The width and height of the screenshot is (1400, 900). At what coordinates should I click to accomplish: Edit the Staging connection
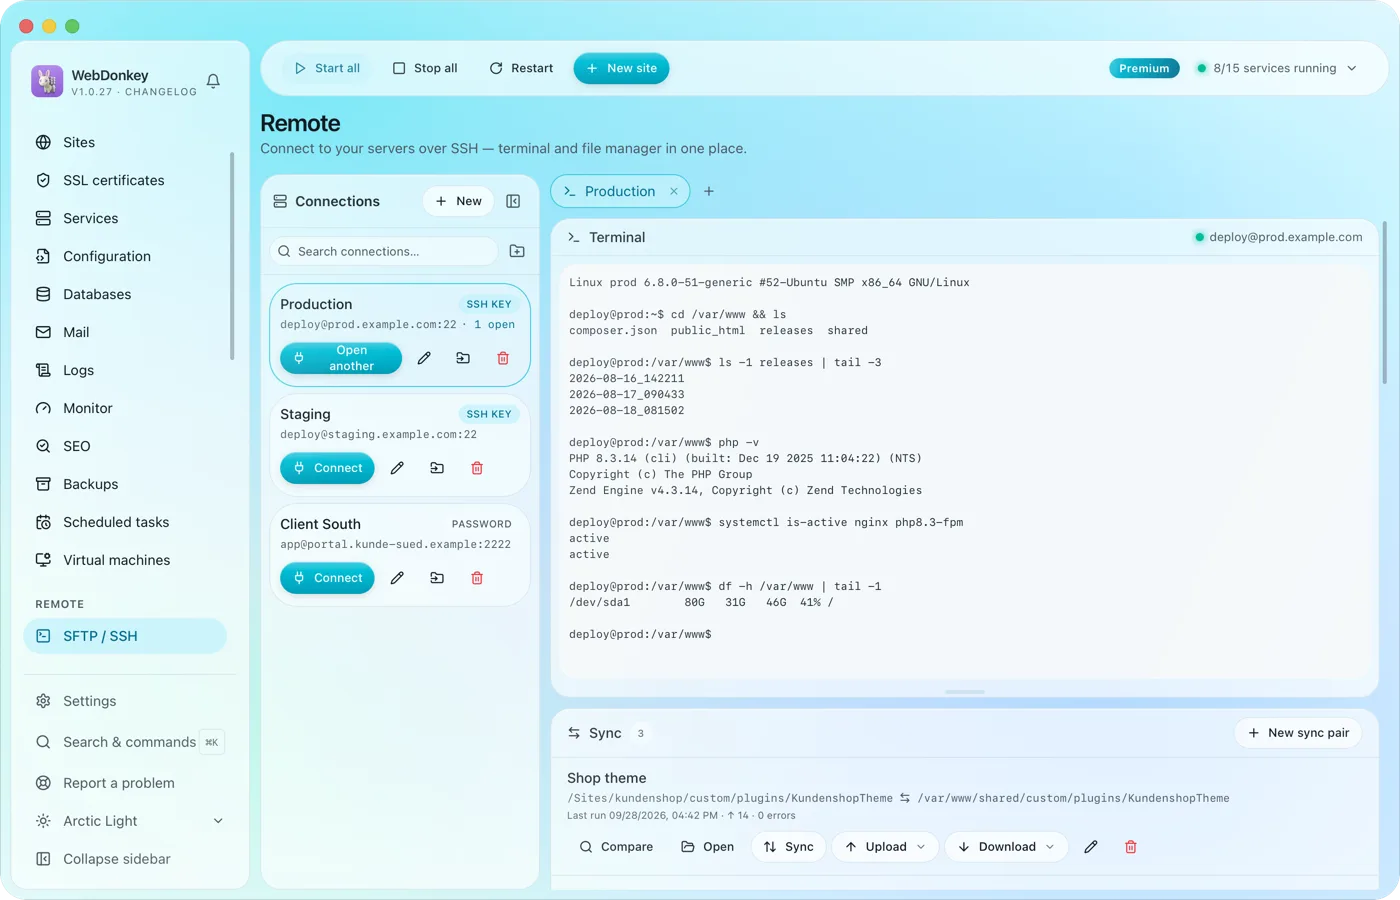tap(397, 468)
